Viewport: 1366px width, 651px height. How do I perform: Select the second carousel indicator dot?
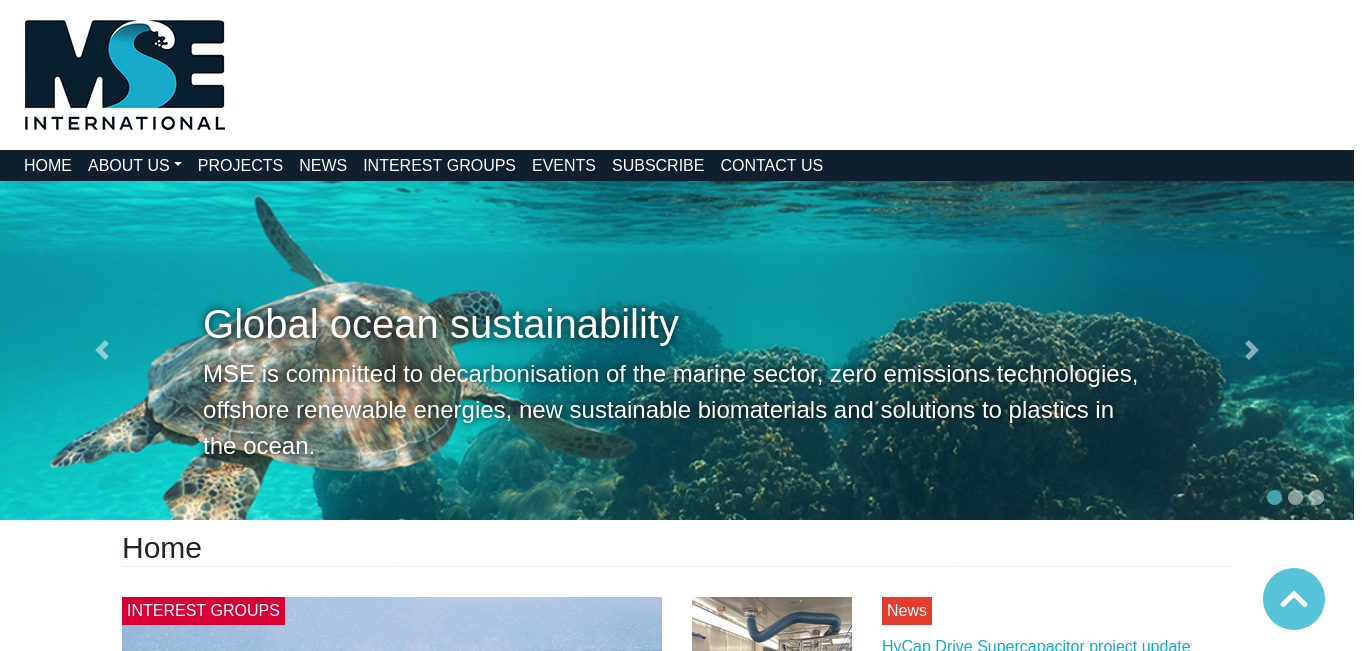(1295, 497)
